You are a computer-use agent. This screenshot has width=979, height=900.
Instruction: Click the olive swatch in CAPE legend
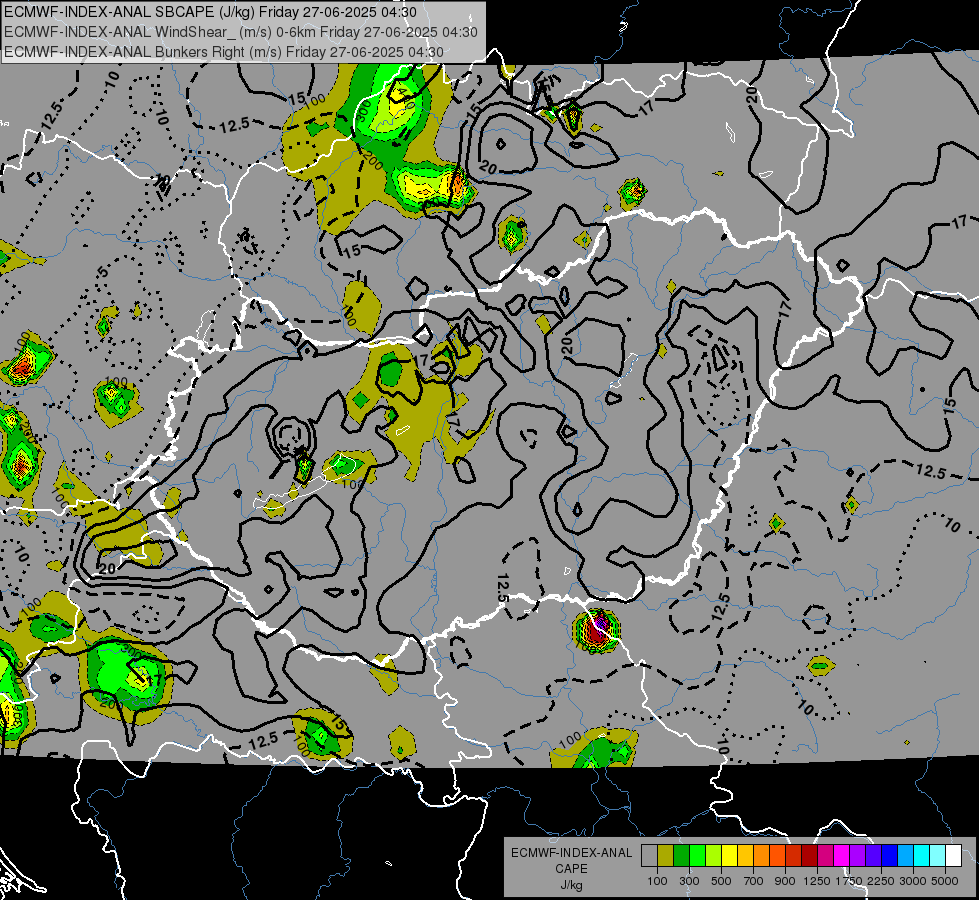[x=666, y=856]
